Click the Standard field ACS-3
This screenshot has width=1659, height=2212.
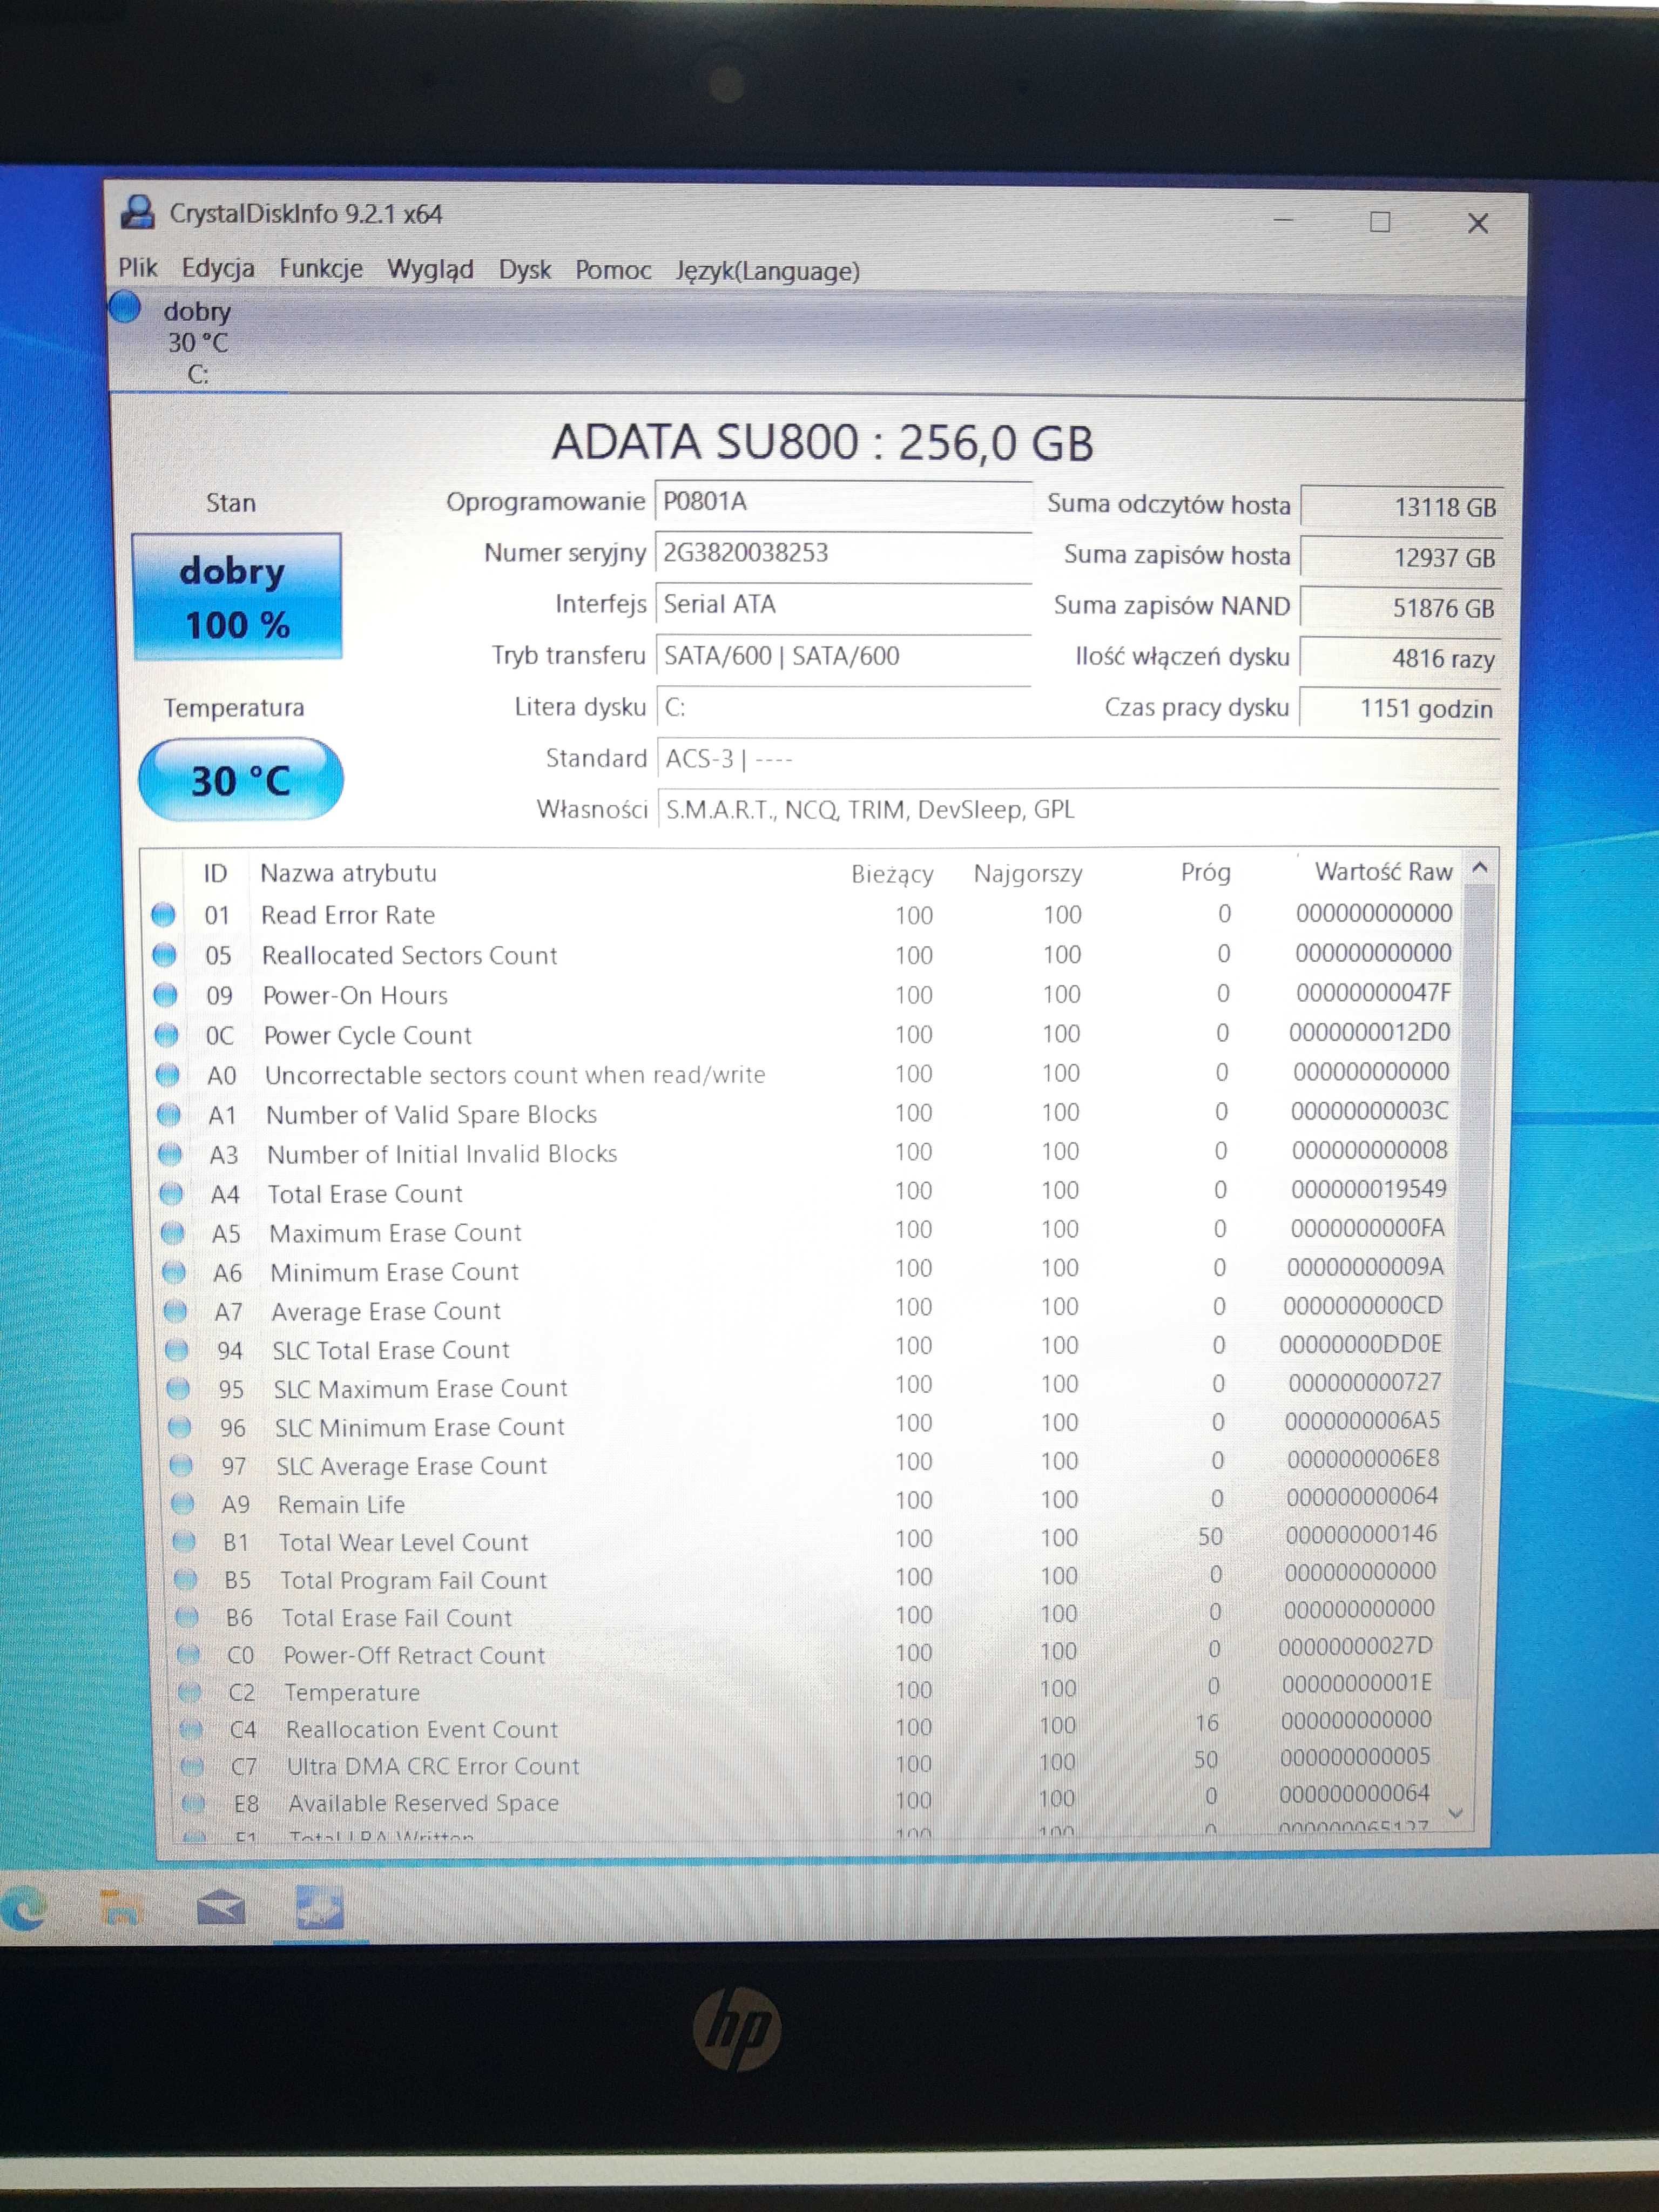pyautogui.click(x=1078, y=759)
